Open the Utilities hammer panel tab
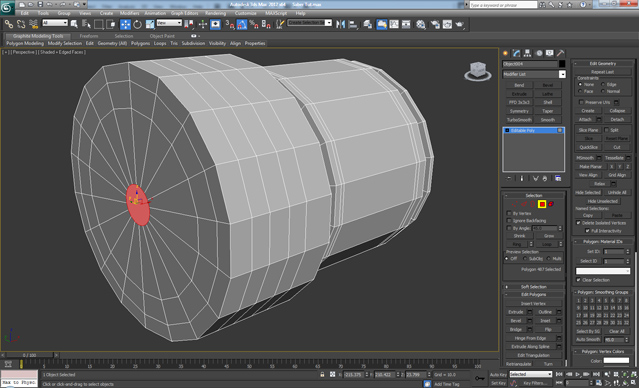639x388 pixels. point(561,53)
